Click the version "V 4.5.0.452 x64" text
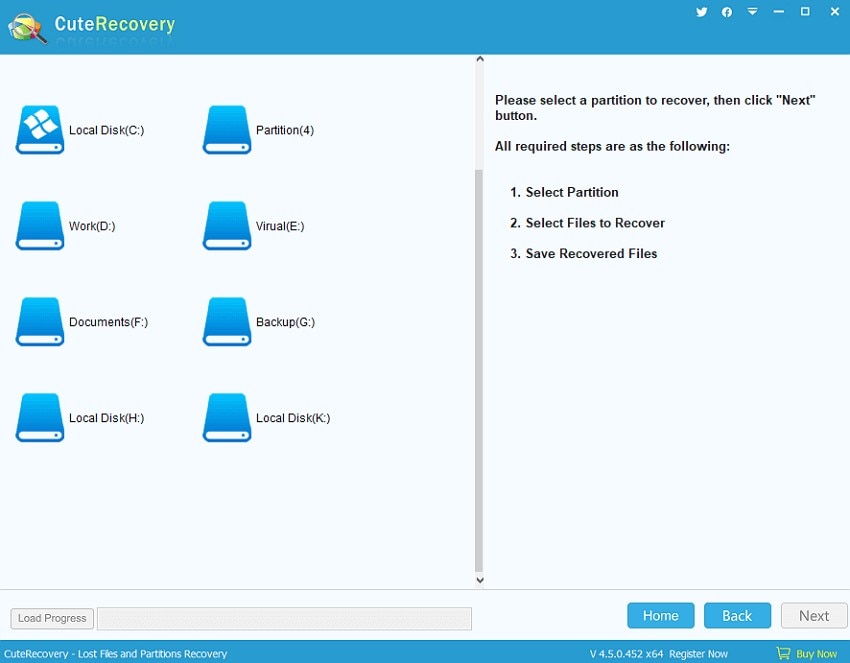Screen dimensions: 850x663 626,654
